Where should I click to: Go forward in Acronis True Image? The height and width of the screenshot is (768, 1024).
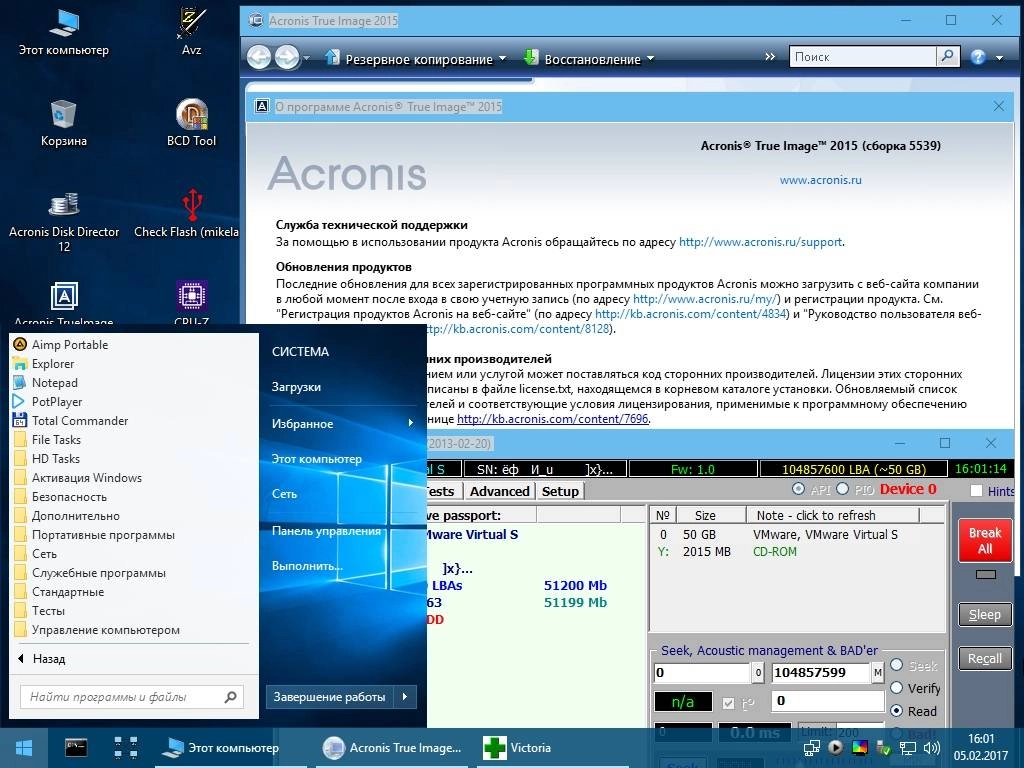287,57
